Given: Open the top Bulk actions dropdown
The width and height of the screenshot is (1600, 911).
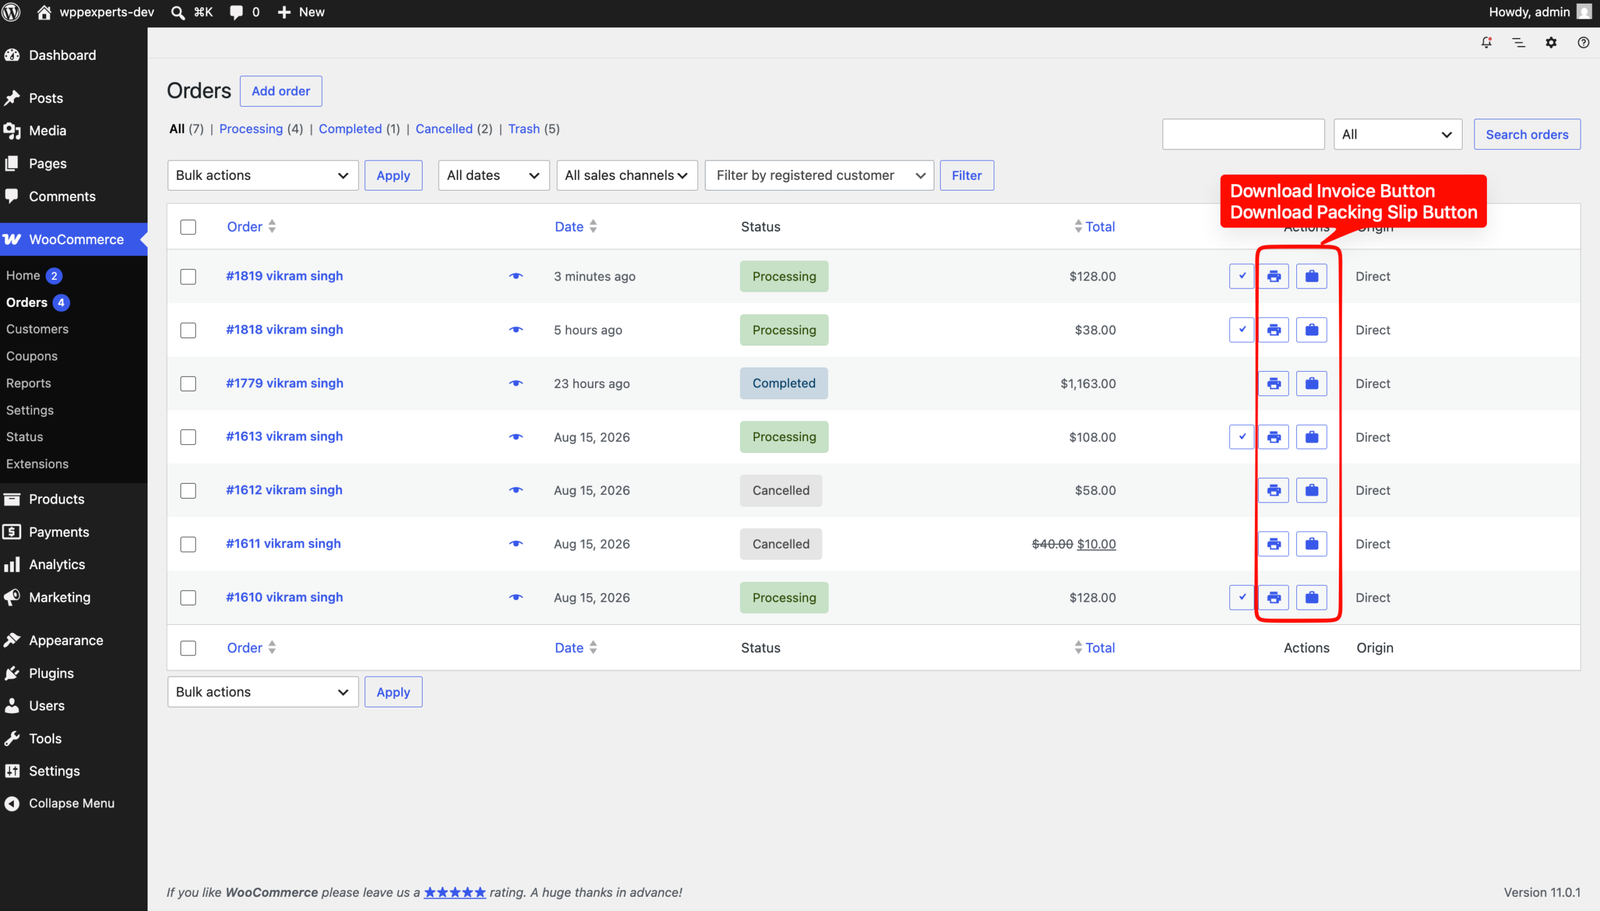Looking at the screenshot, I should point(263,175).
